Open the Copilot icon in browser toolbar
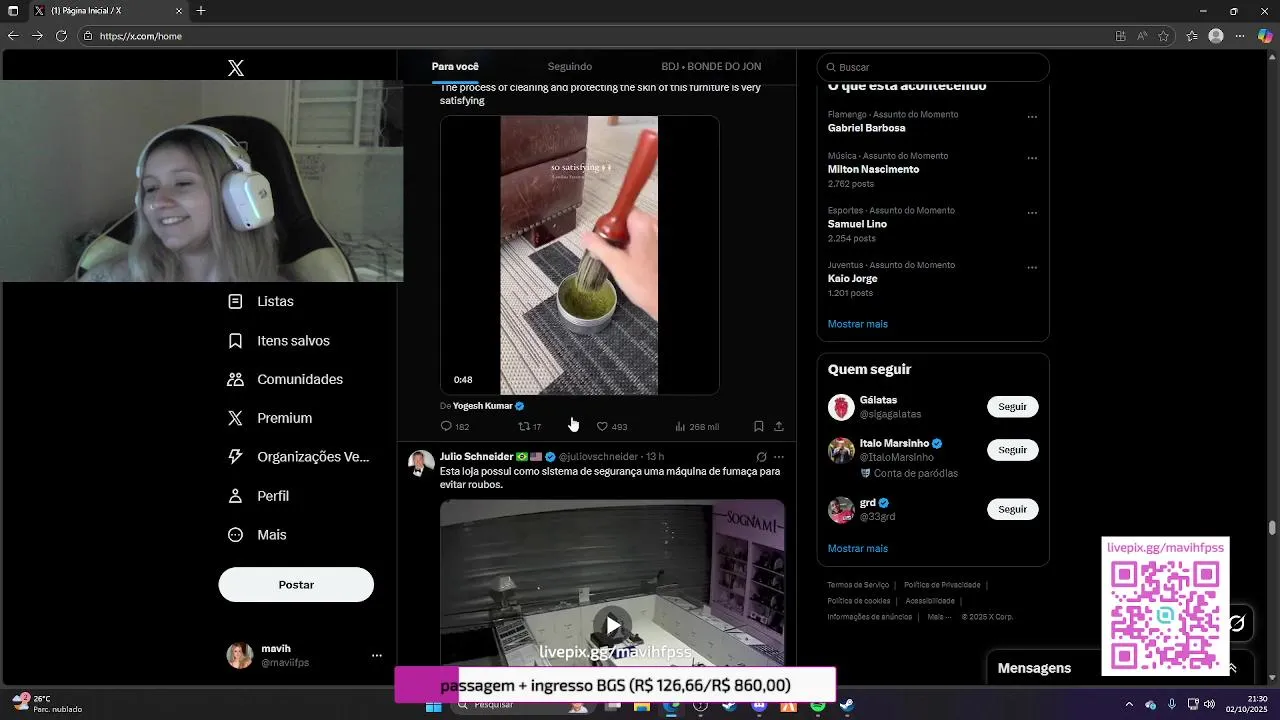This screenshot has height=720, width=1280. (1265, 36)
